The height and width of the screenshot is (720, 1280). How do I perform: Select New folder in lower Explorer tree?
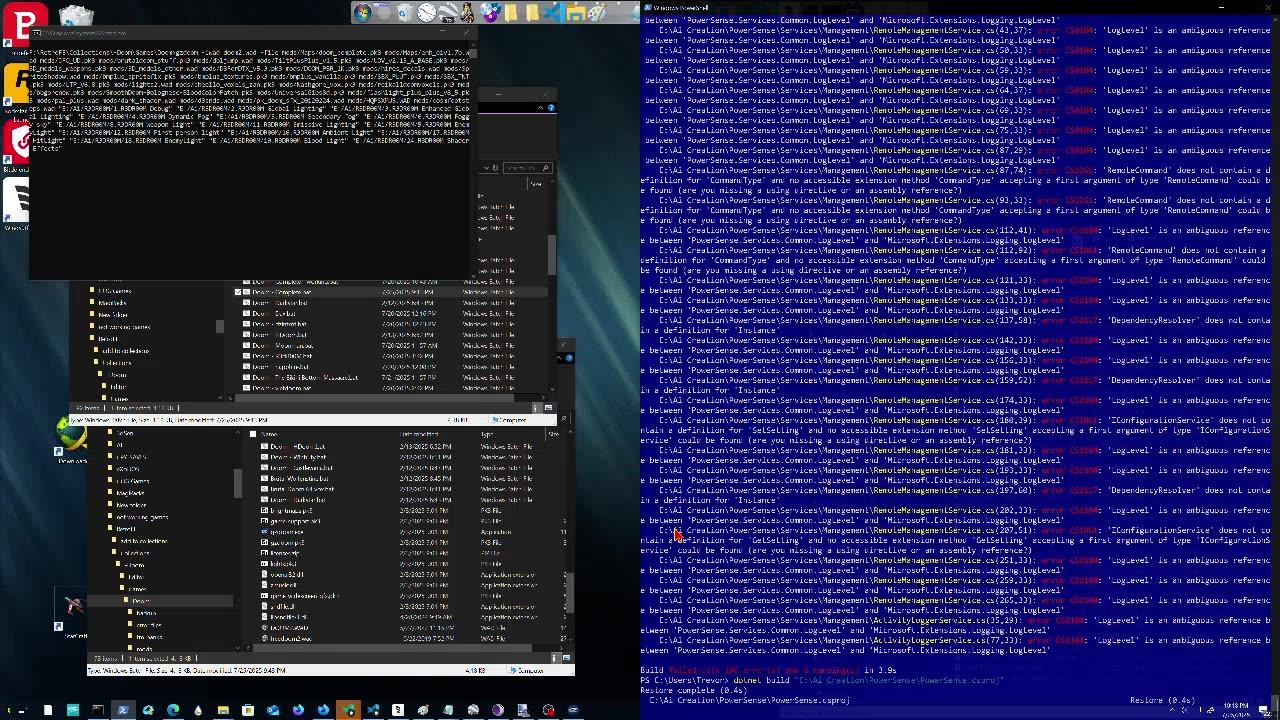point(131,505)
